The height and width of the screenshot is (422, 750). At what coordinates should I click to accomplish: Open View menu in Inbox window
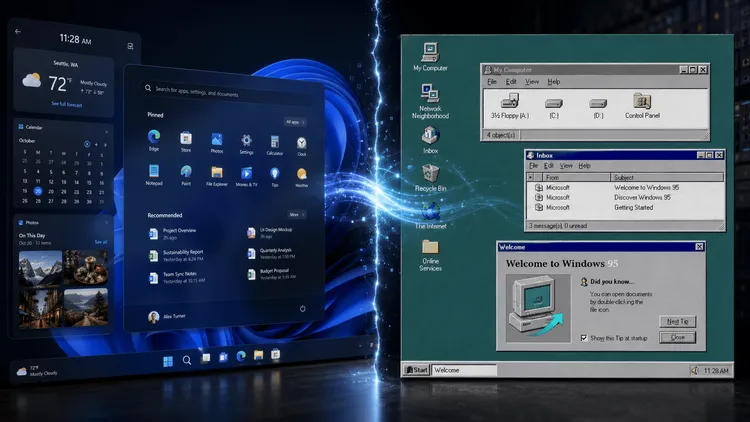pos(566,166)
